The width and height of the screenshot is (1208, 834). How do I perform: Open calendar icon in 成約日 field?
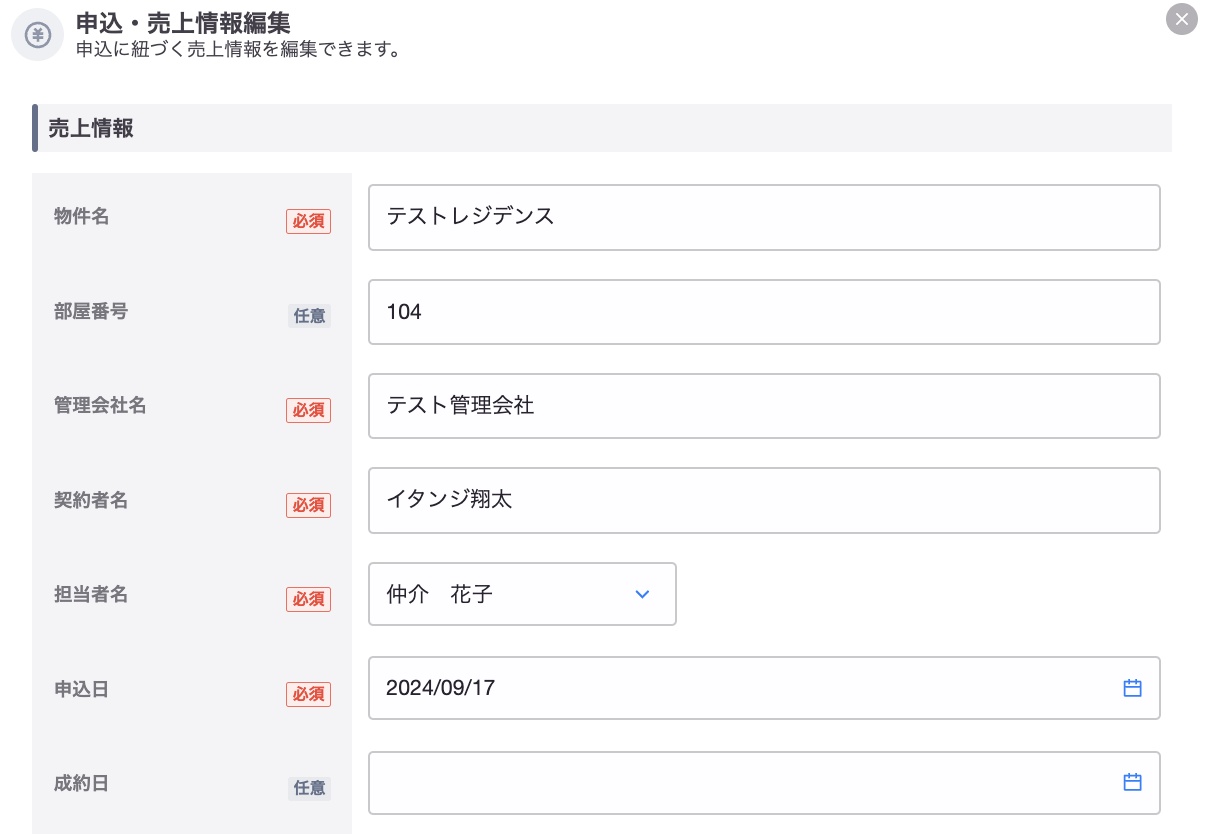1132,782
